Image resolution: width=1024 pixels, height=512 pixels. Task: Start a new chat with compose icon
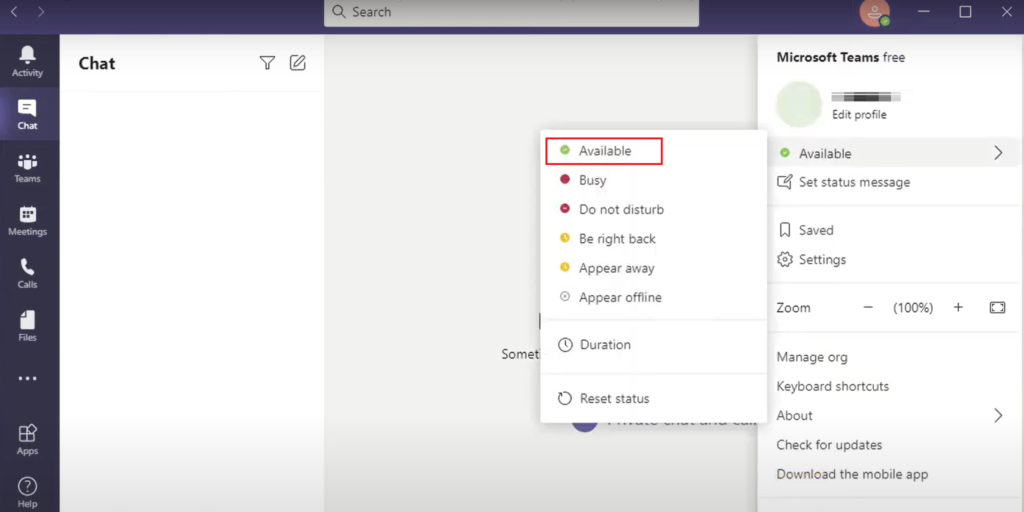pyautogui.click(x=298, y=63)
